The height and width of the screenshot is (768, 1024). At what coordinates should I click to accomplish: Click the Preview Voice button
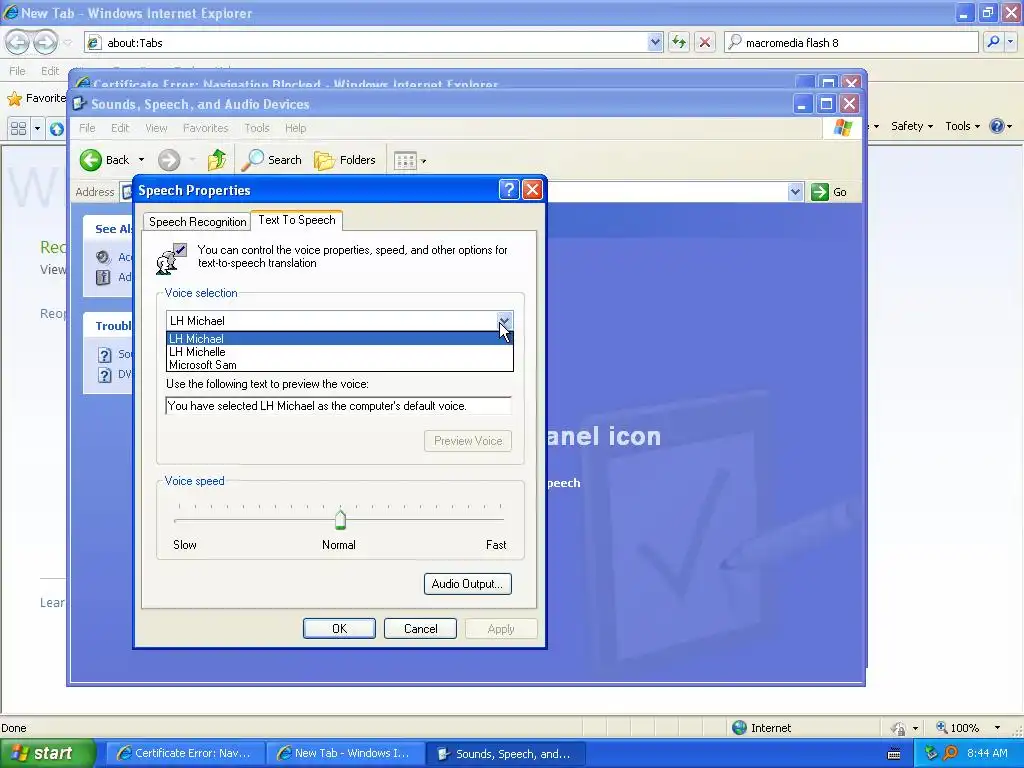(468, 441)
